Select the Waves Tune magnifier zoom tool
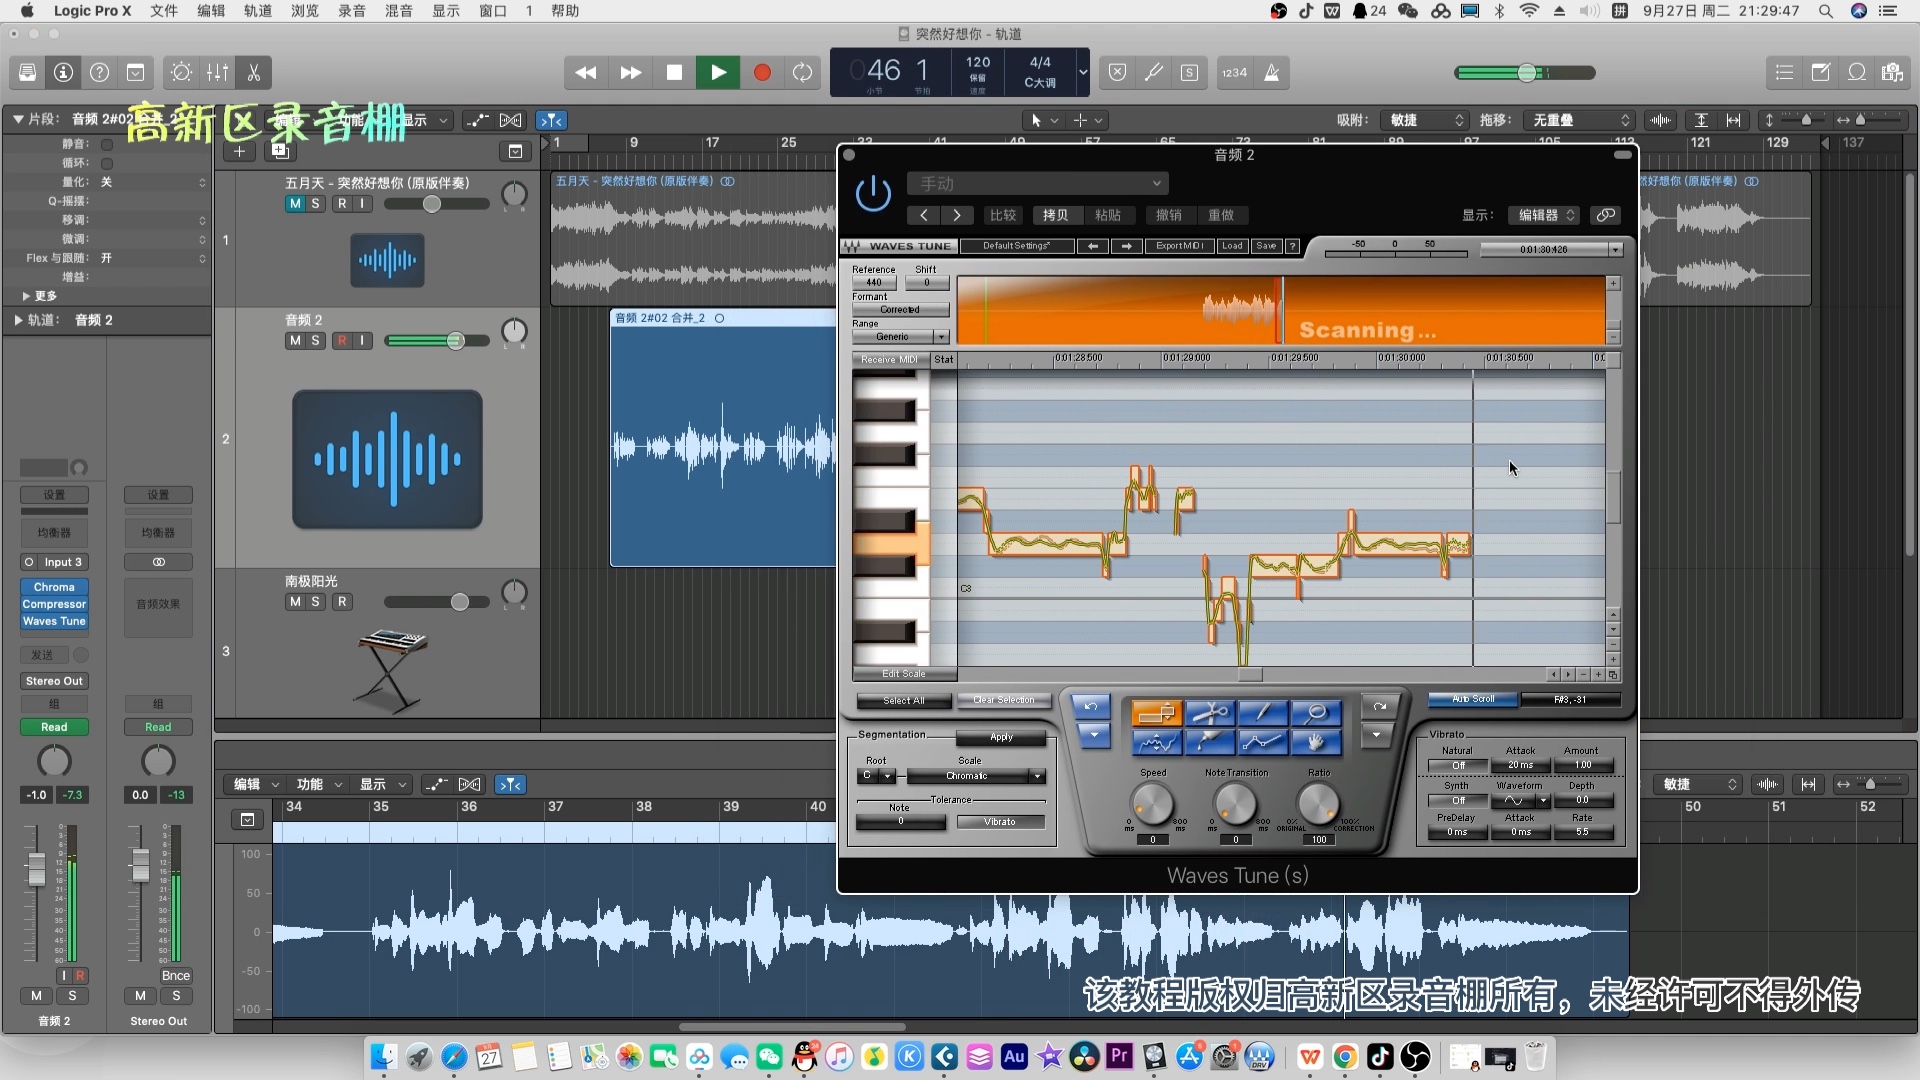1920x1080 pixels. (x=1316, y=712)
